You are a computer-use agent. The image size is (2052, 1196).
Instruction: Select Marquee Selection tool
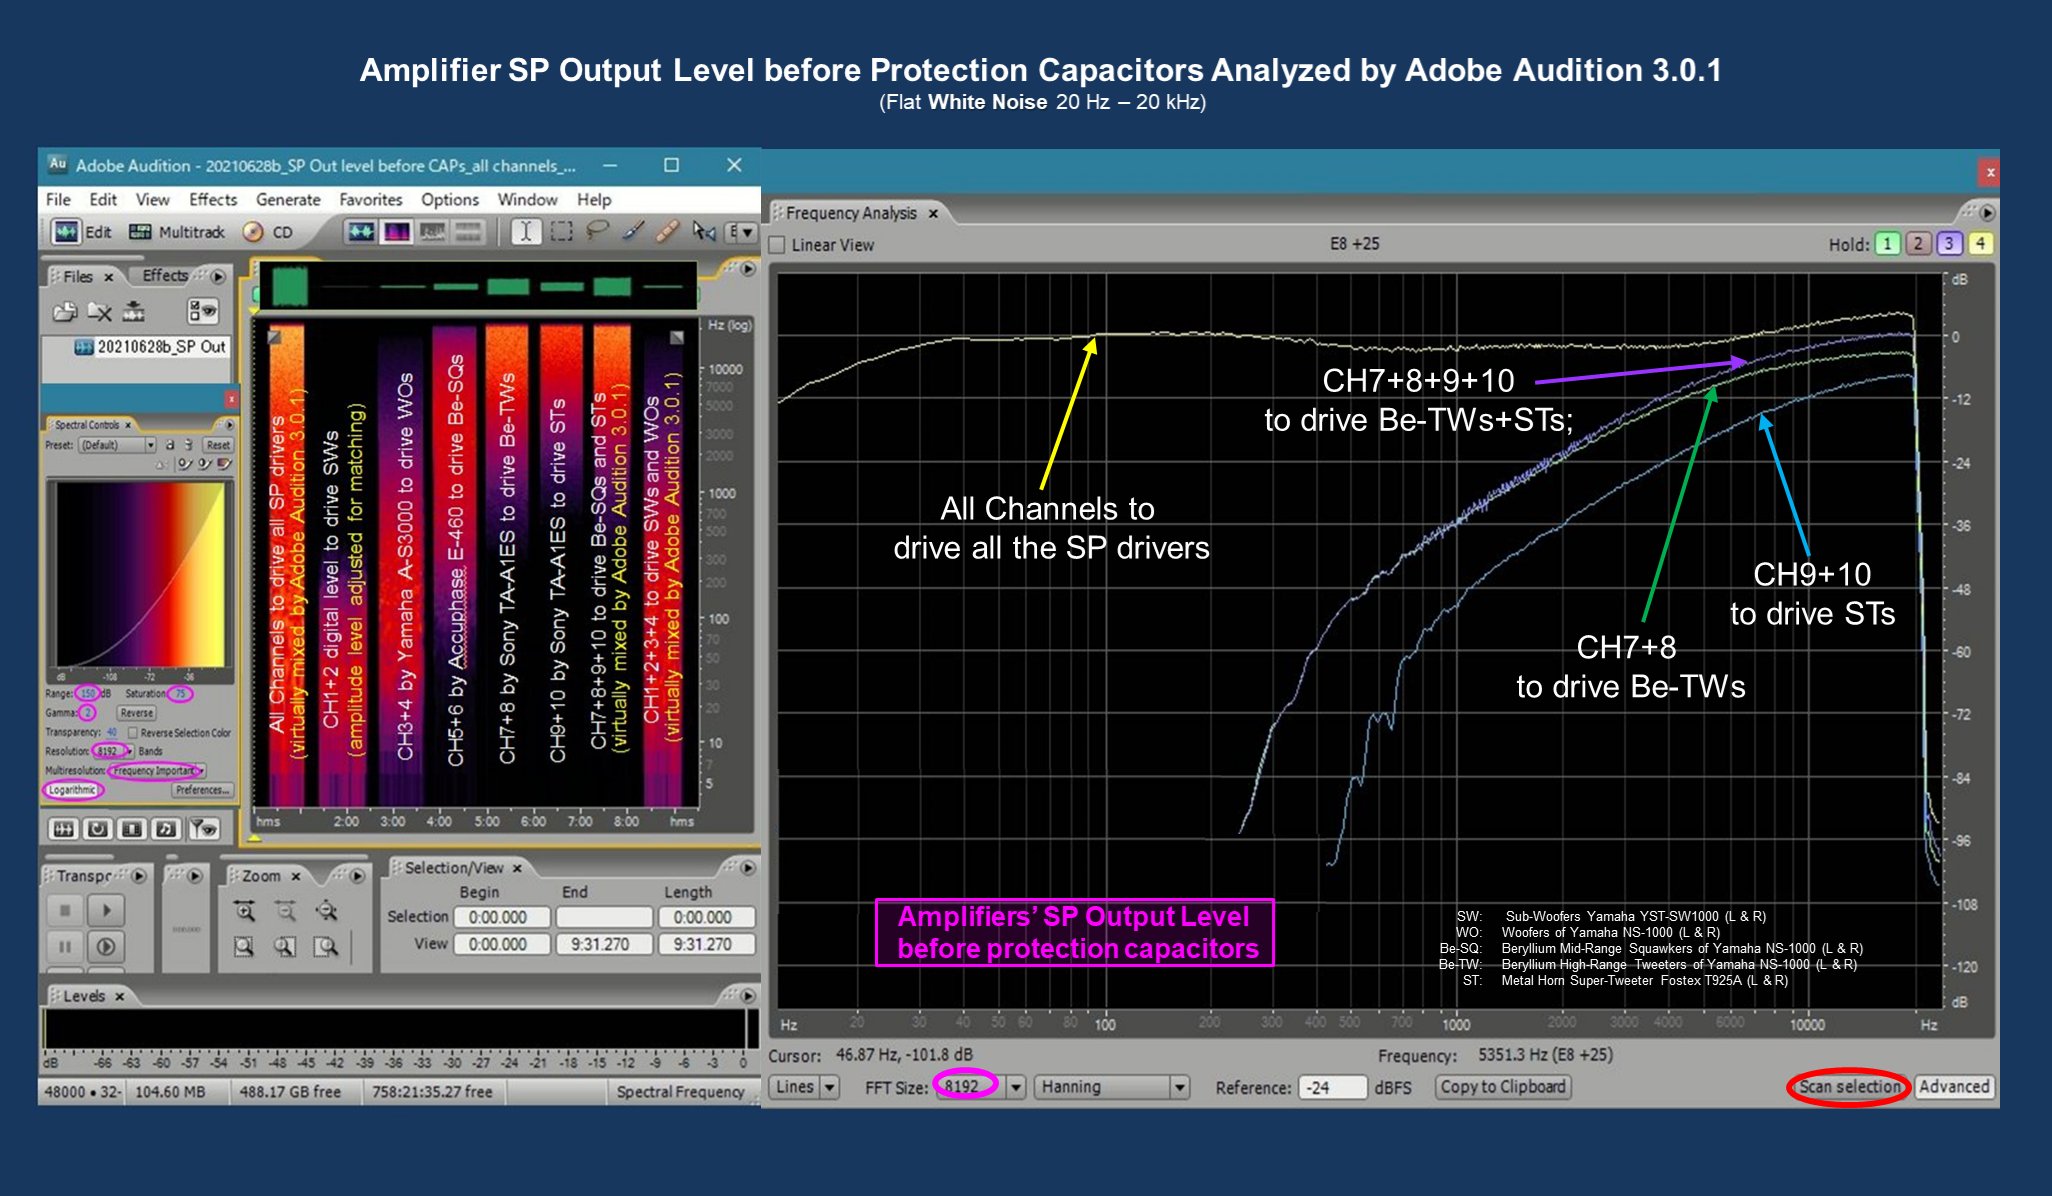pyautogui.click(x=562, y=232)
